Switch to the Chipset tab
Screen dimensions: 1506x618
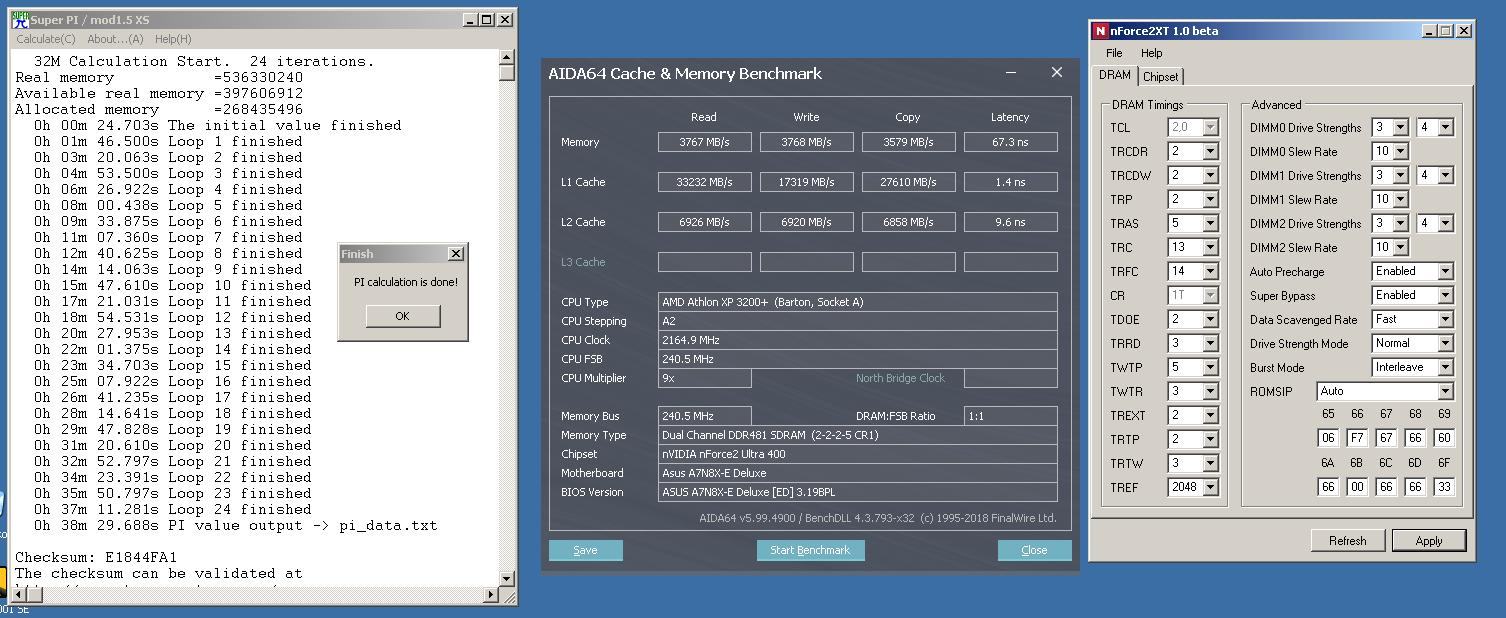pos(1160,77)
